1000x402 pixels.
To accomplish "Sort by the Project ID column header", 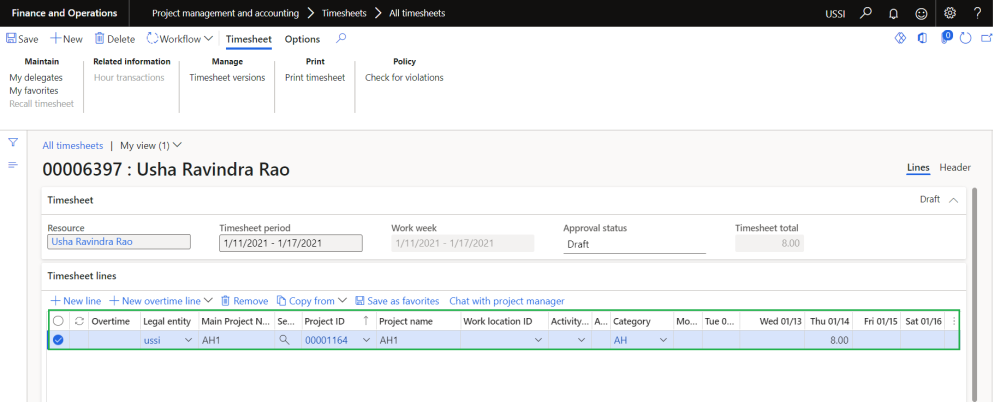I will [x=338, y=322].
